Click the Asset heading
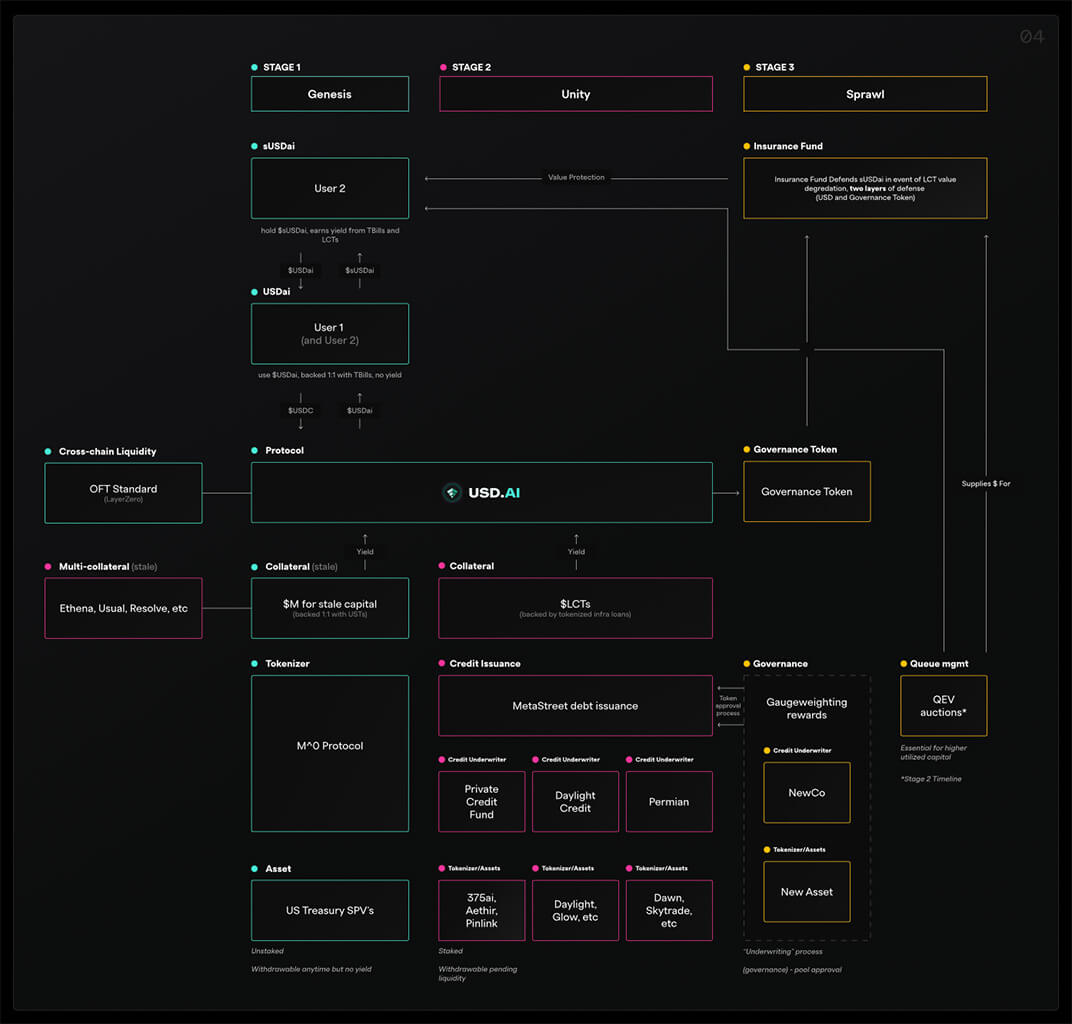This screenshot has width=1072, height=1024. click(x=278, y=869)
